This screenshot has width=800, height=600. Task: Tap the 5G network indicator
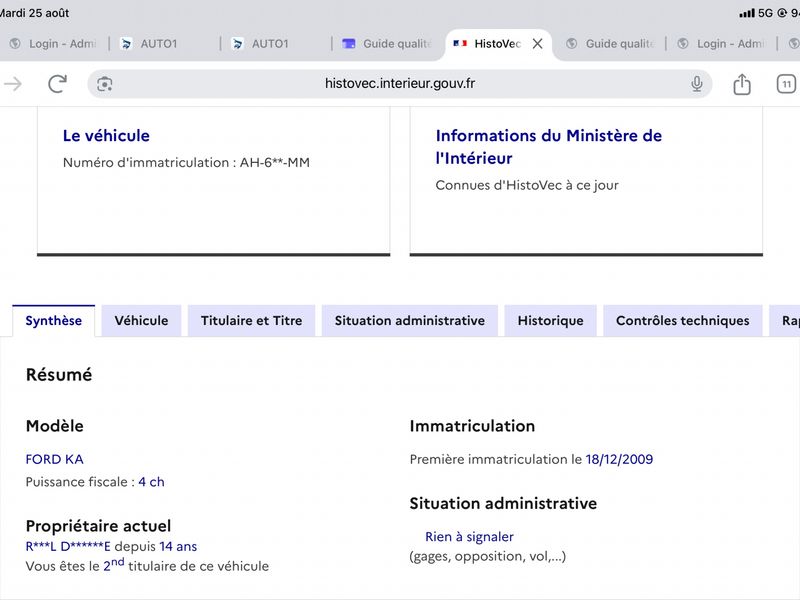[x=765, y=13]
